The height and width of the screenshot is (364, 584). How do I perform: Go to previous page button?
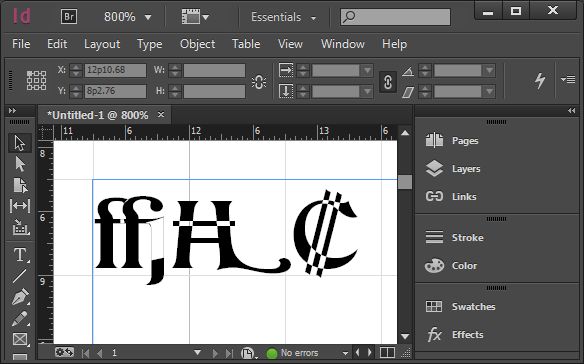click(99, 353)
